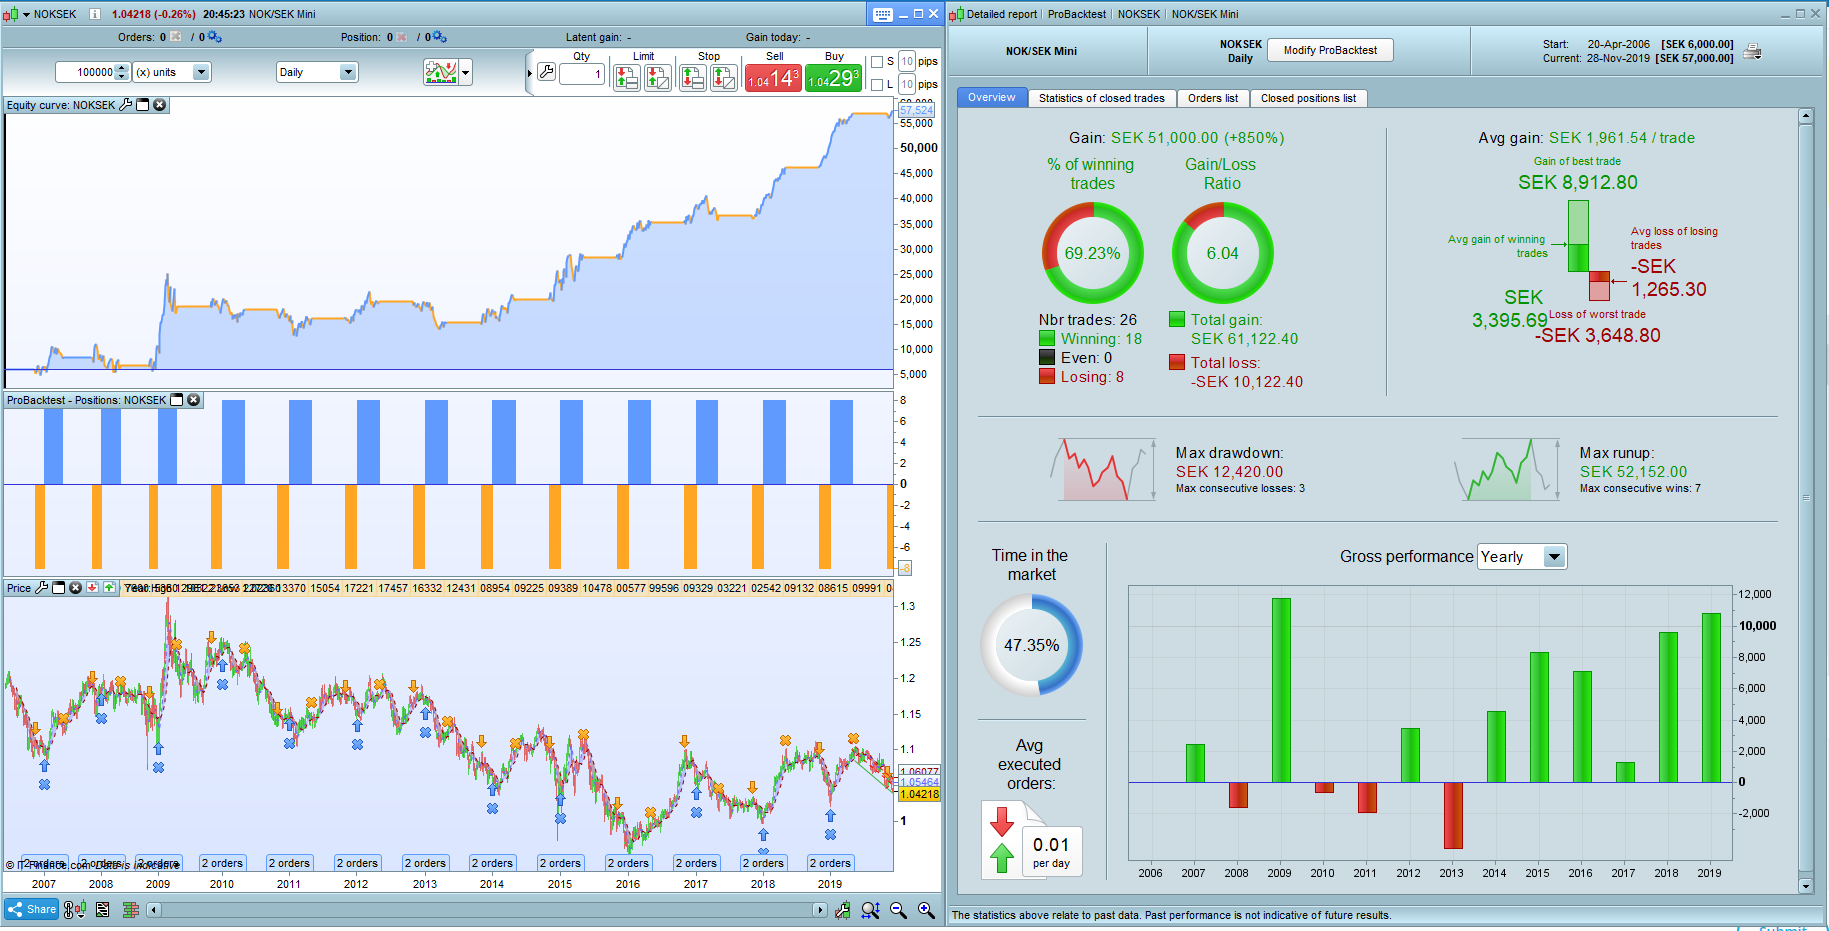Open the indicators and trading systems icon
This screenshot has width=1829, height=931.
click(x=441, y=72)
